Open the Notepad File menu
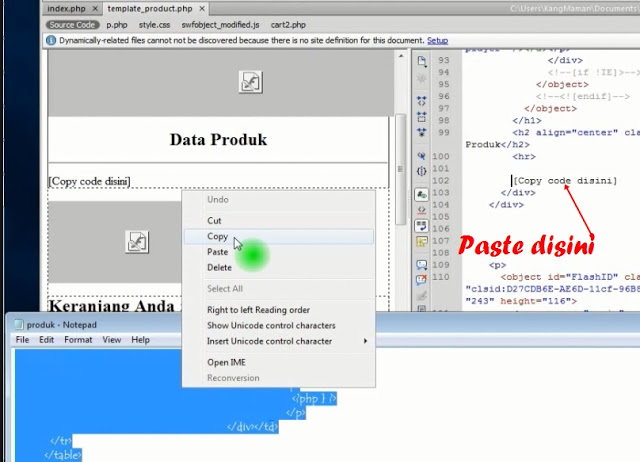This screenshot has height=462, width=640. tap(22, 340)
